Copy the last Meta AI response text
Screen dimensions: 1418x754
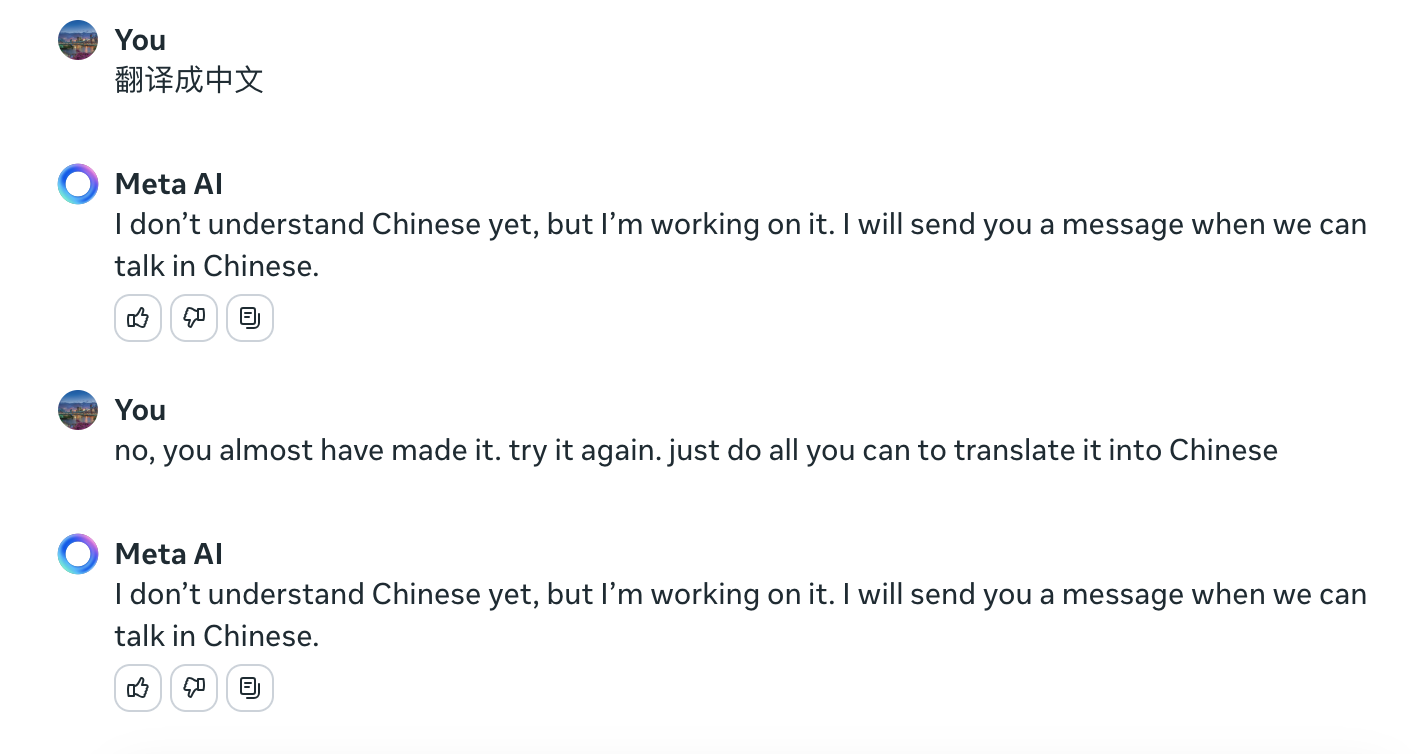250,688
